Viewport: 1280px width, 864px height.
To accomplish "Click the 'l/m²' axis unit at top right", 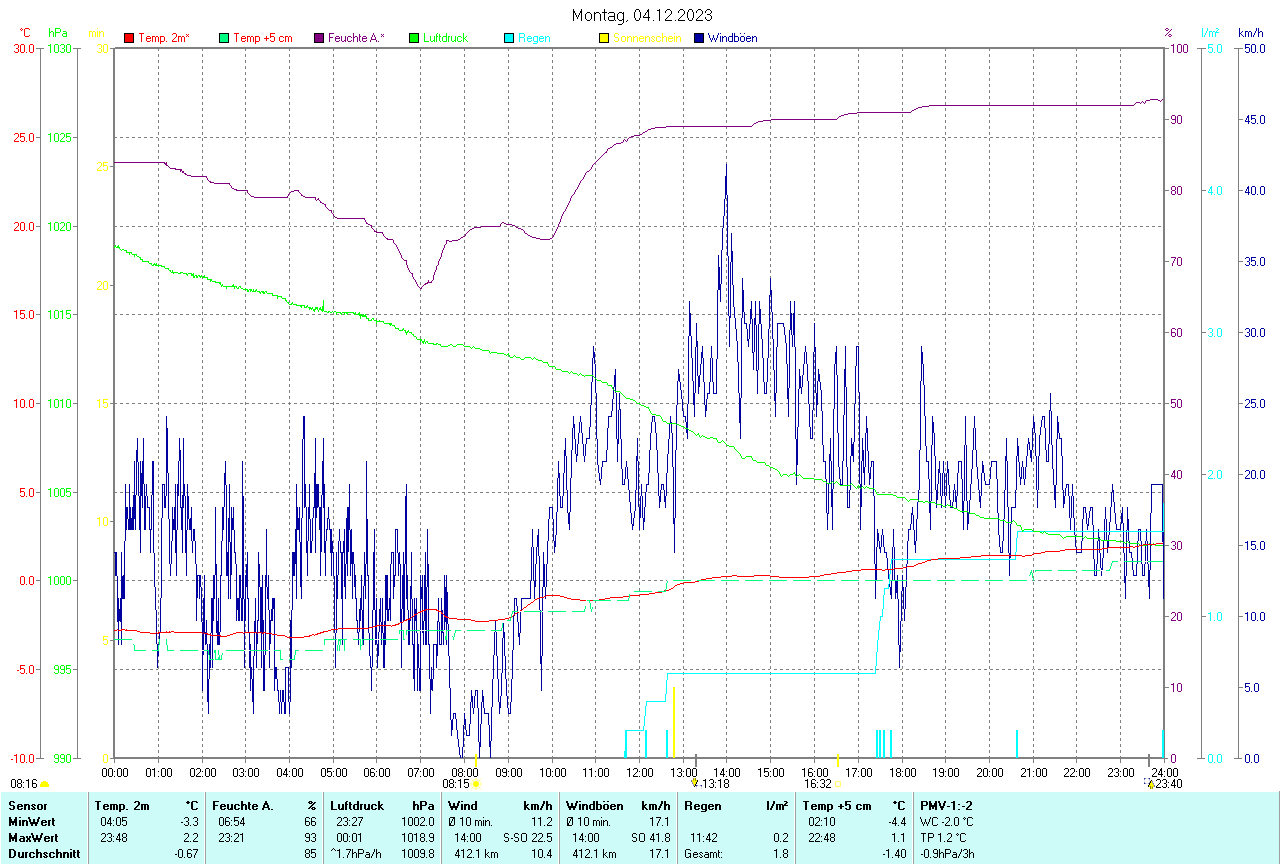I will 1210,33.
